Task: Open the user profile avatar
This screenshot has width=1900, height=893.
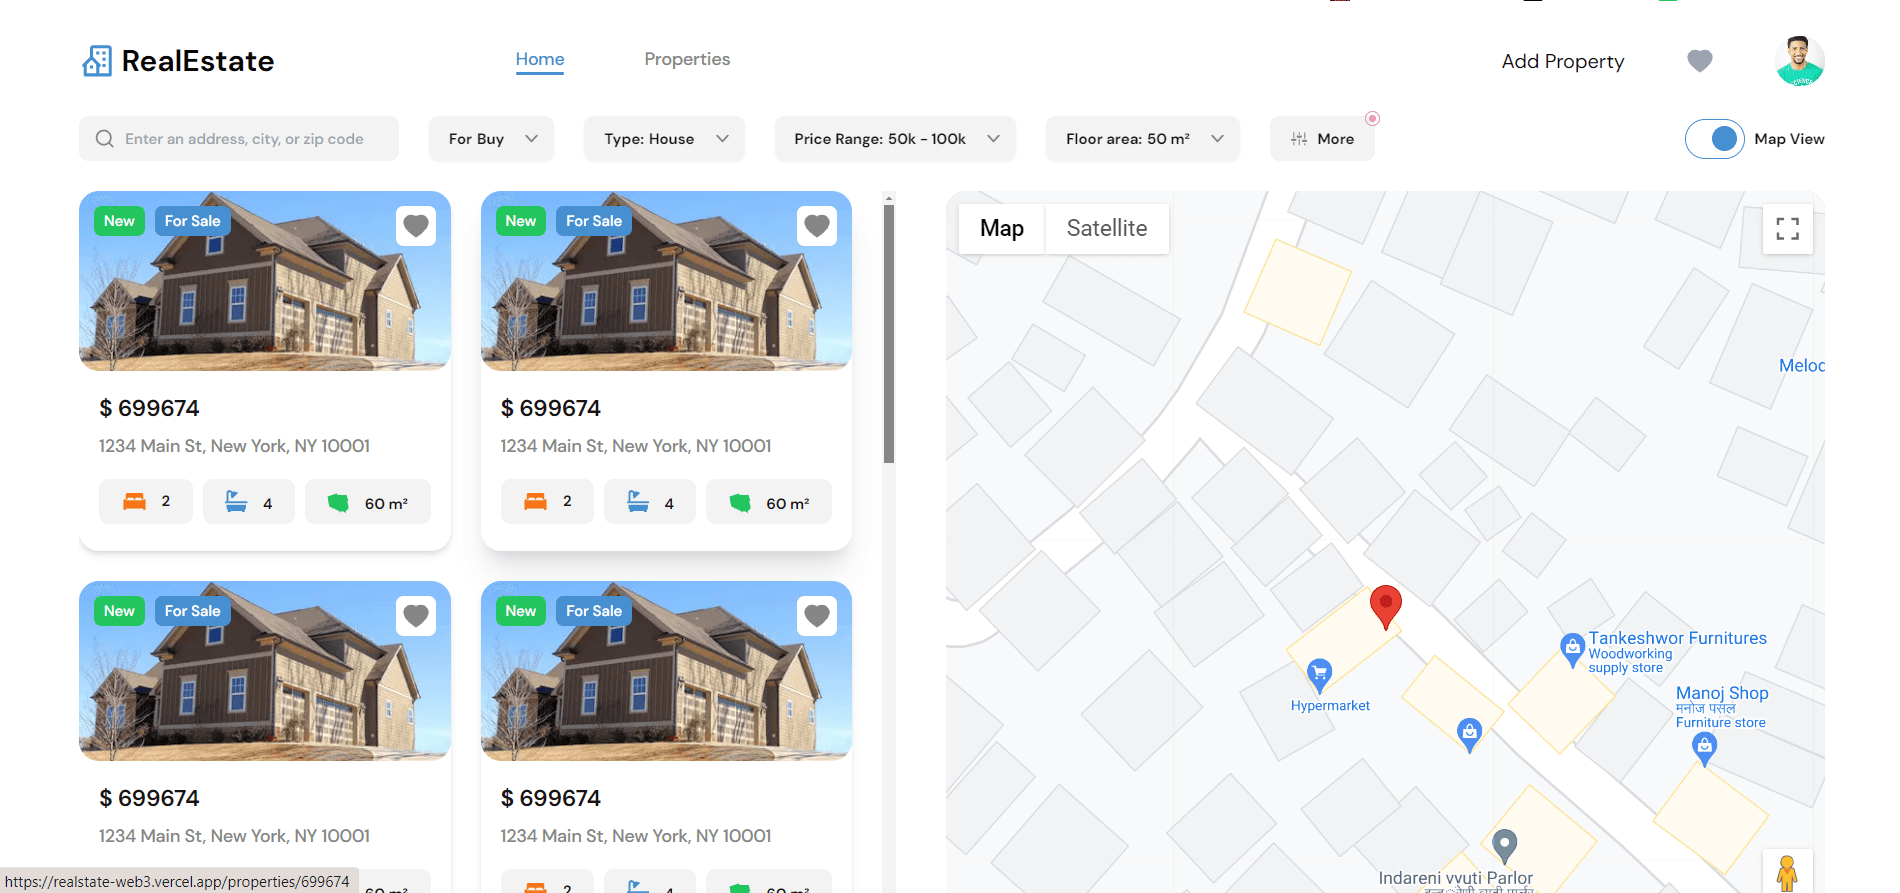Action: 1800,61
